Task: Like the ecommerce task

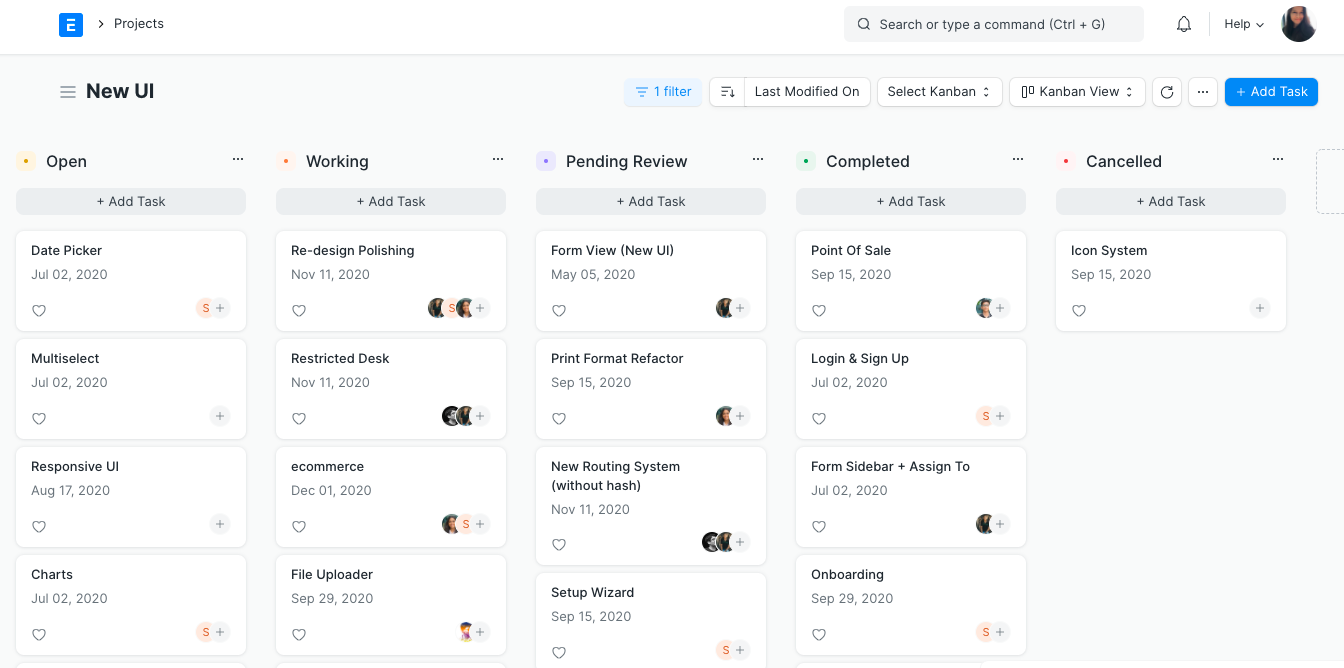Action: [299, 527]
